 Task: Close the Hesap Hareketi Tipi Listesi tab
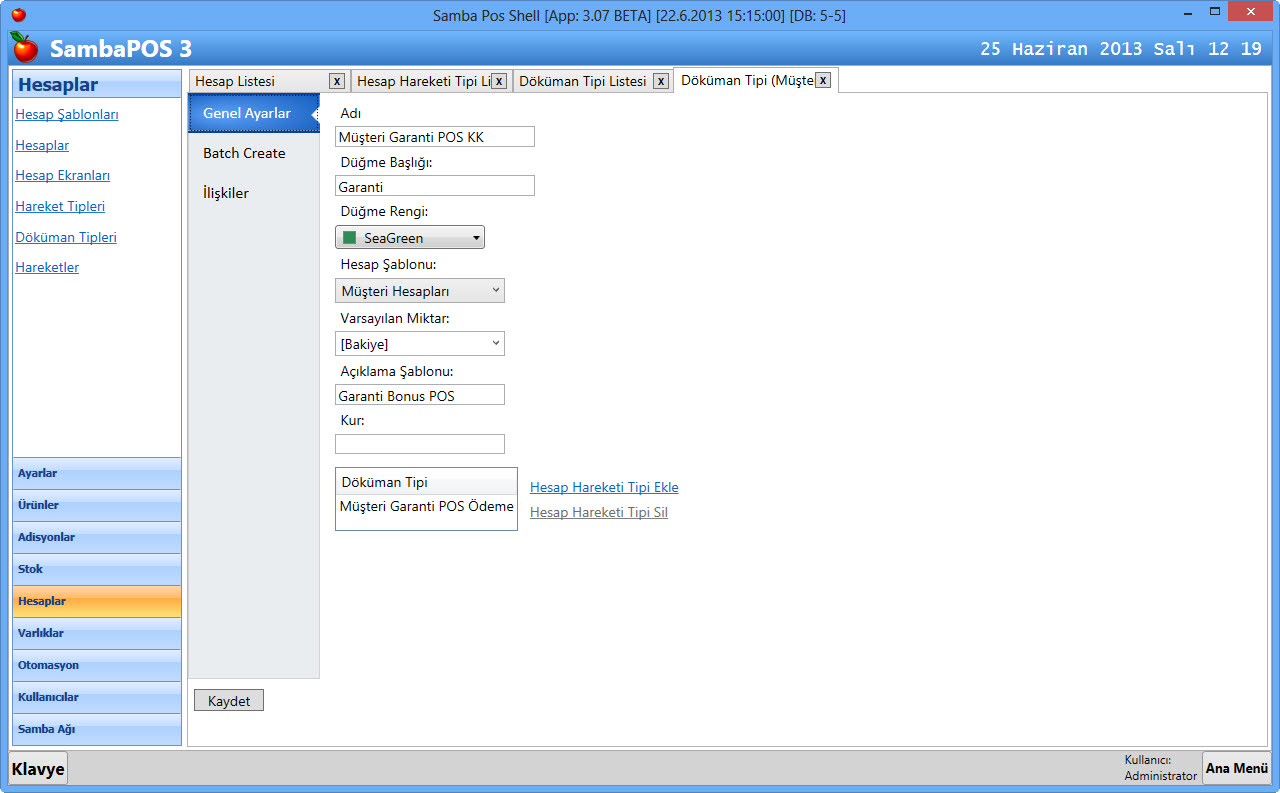coord(499,81)
